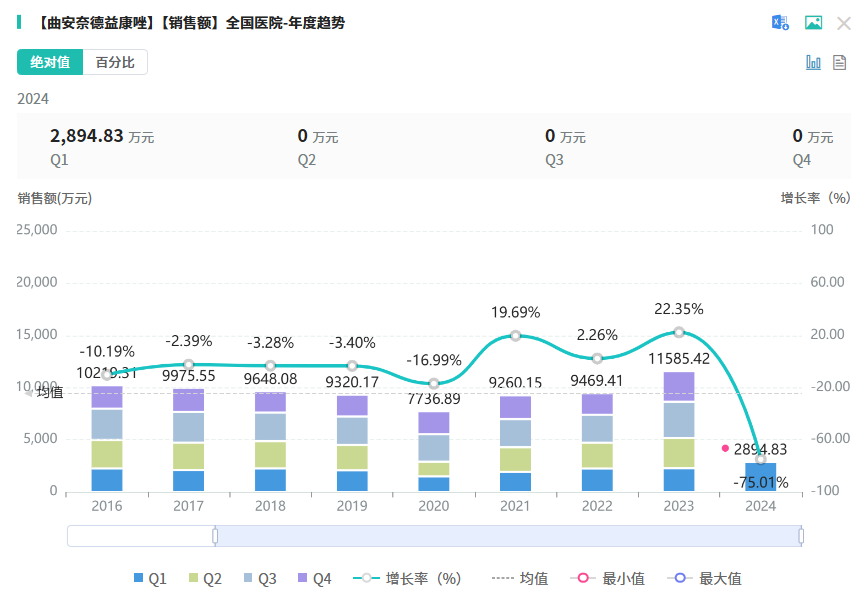Switch to data table view icon
The image size is (851, 602).
839,62
